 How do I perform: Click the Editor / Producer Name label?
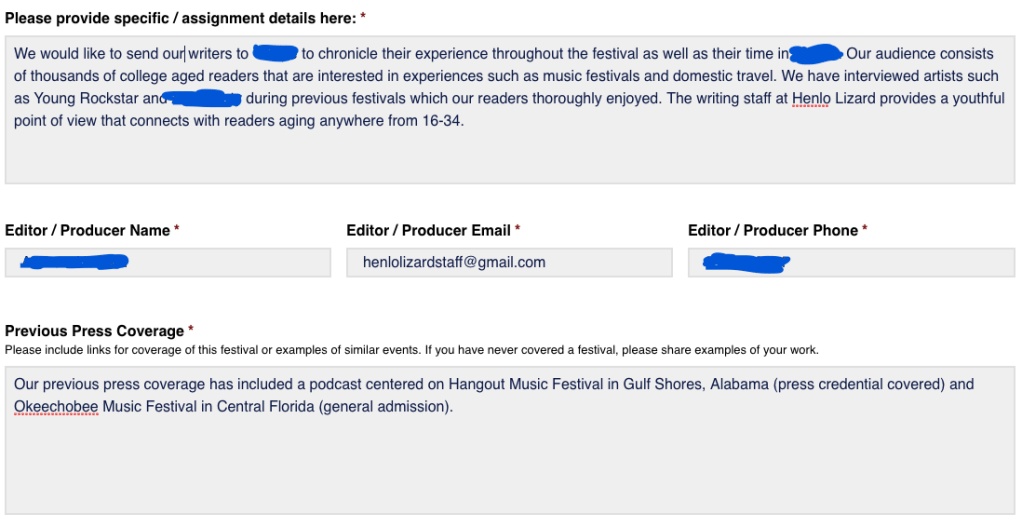click(88, 230)
